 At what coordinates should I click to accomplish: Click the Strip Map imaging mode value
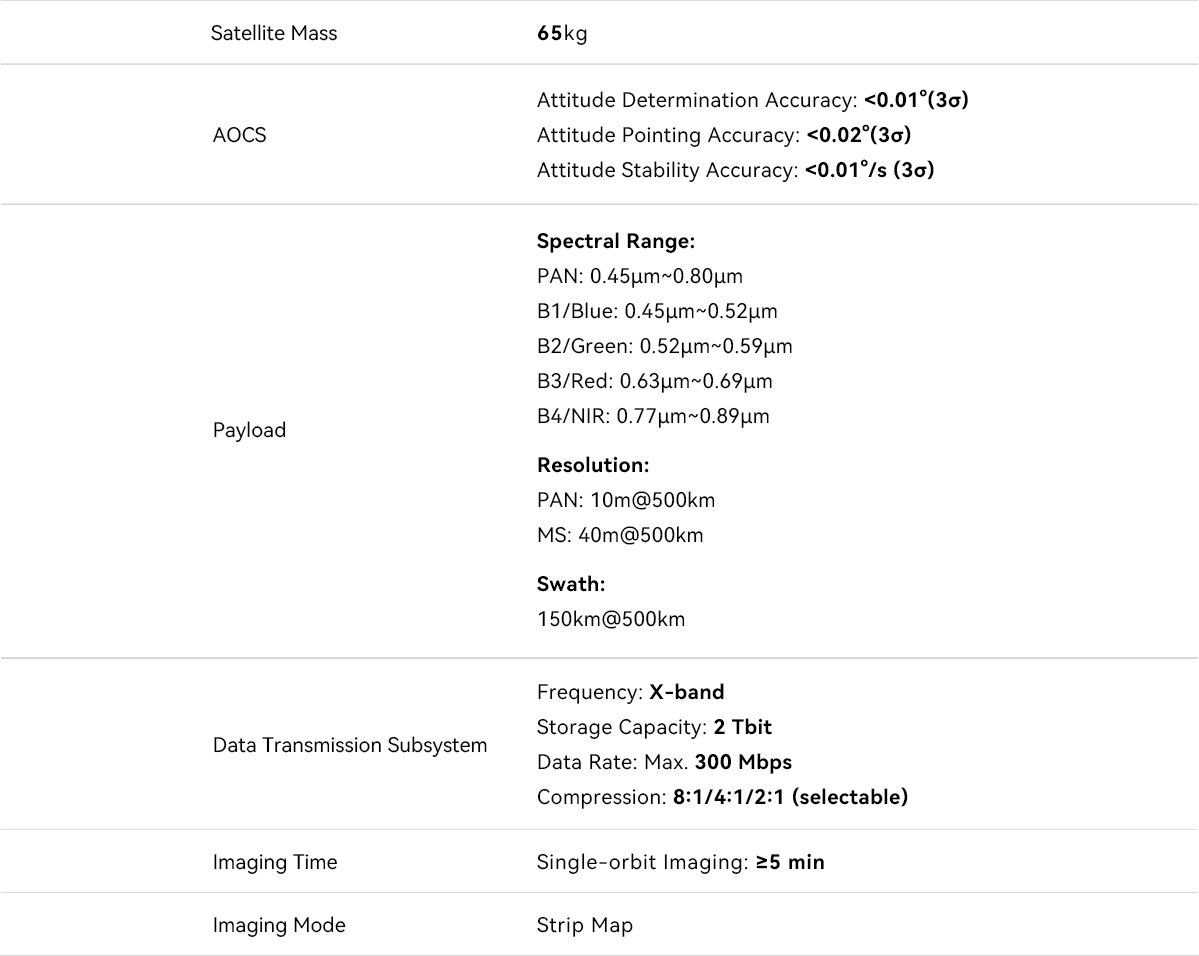[x=585, y=925]
